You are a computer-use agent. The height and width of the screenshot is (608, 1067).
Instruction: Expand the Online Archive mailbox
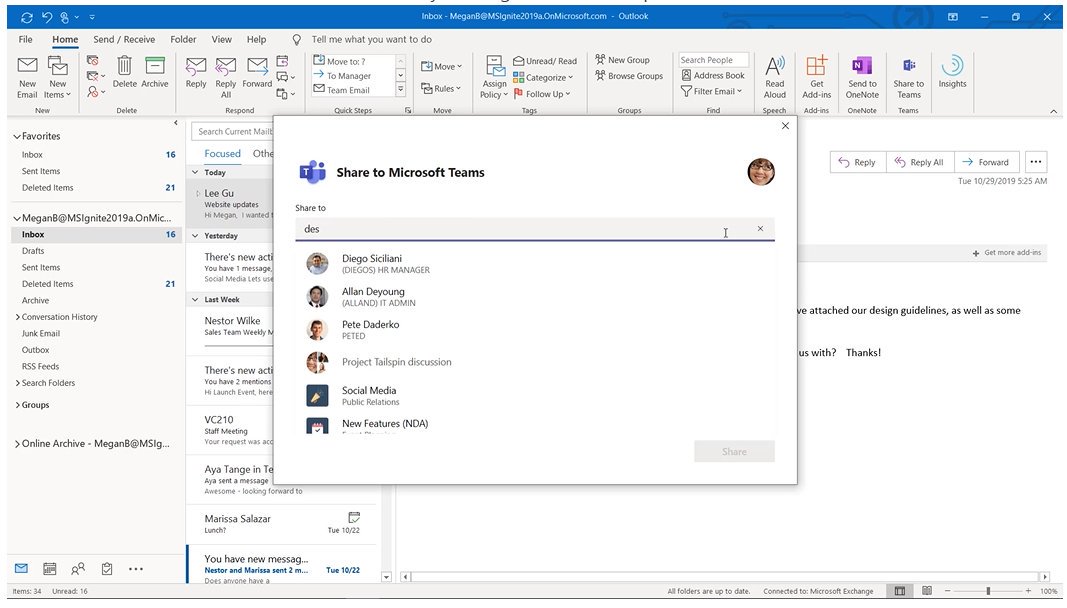point(18,444)
